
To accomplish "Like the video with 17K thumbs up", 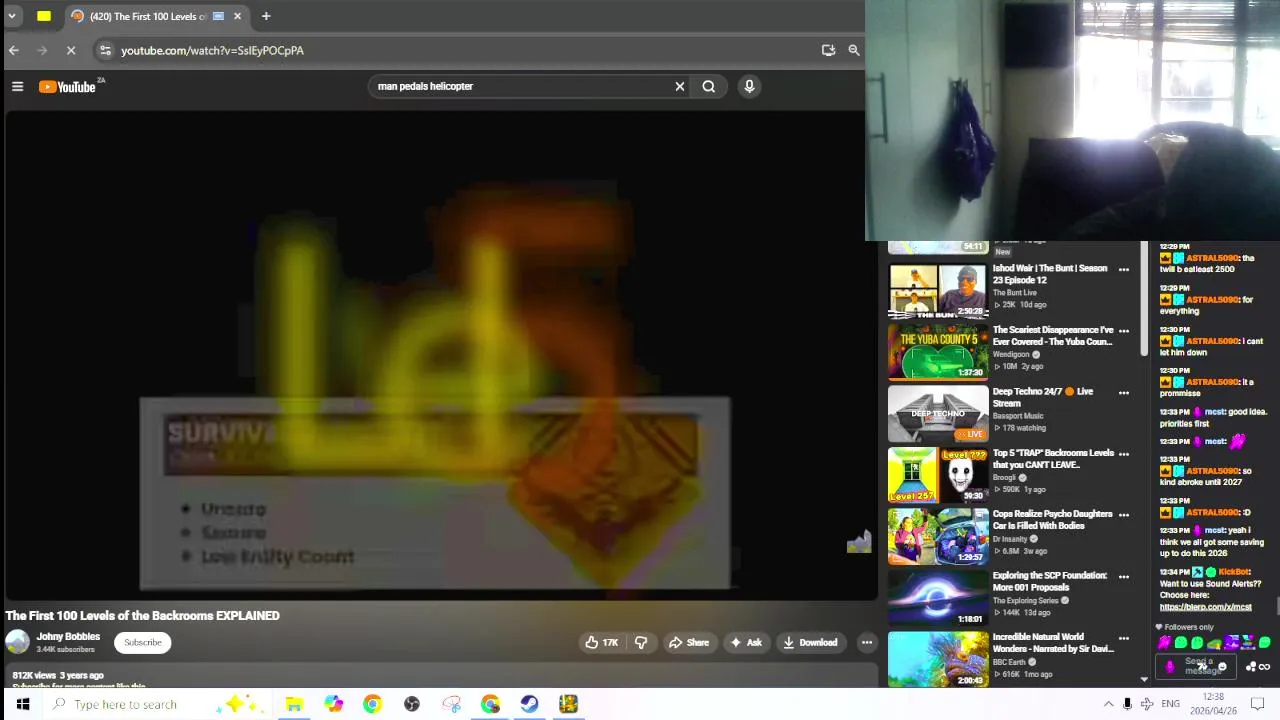I will click(x=602, y=643).
